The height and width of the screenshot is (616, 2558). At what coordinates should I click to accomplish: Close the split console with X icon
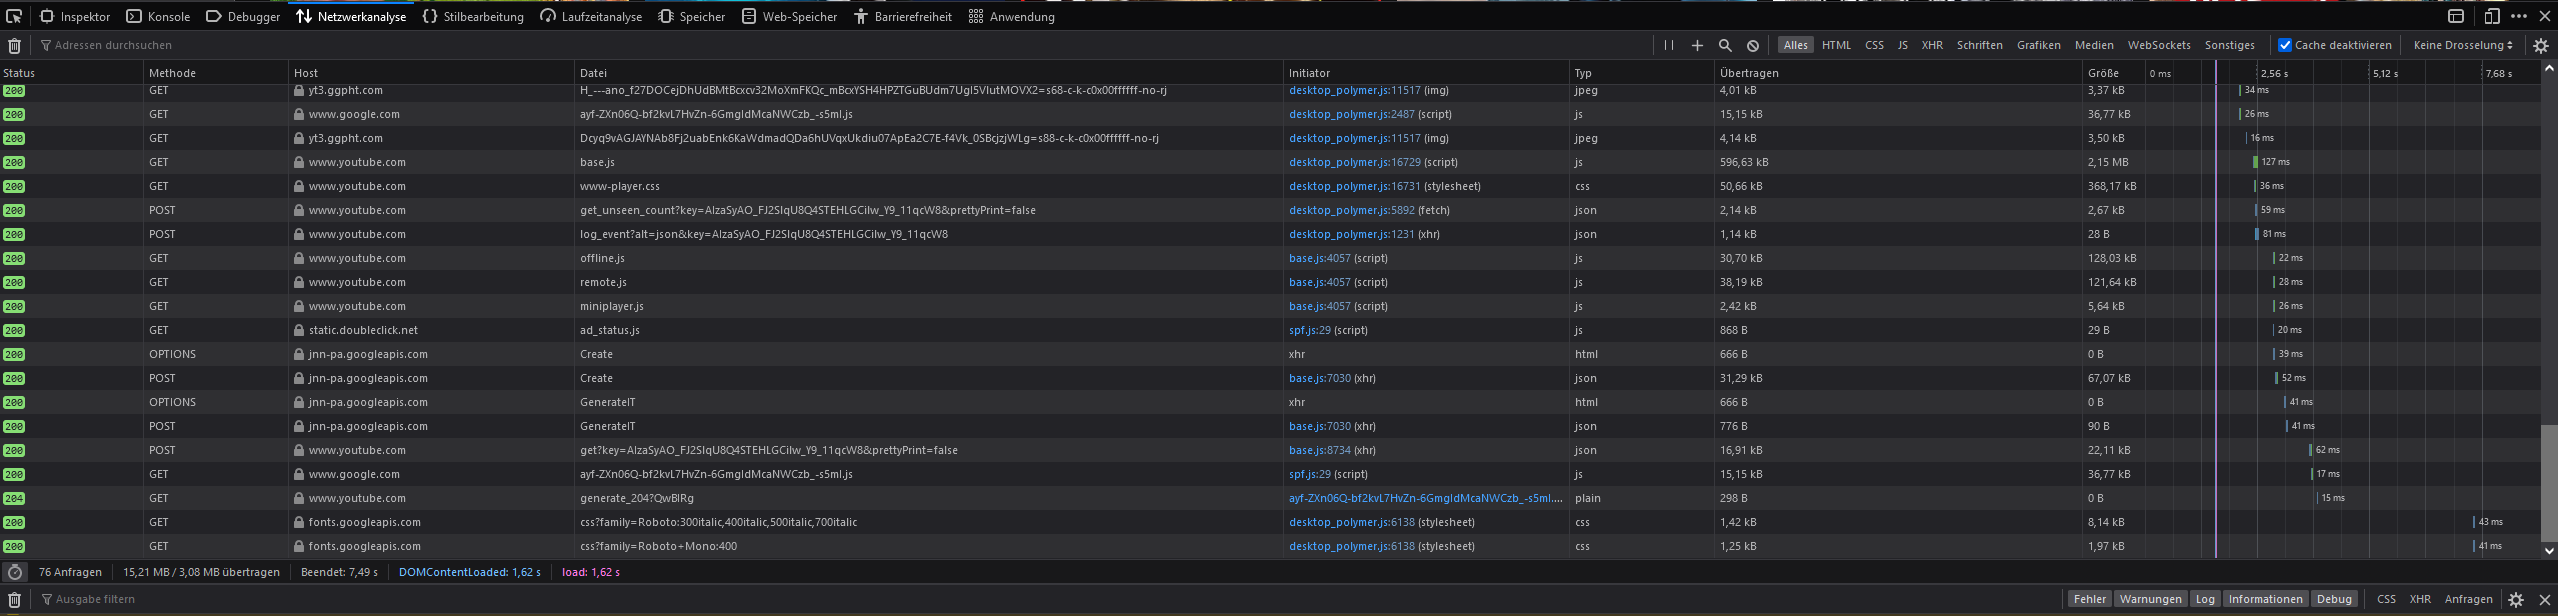(x=2545, y=599)
